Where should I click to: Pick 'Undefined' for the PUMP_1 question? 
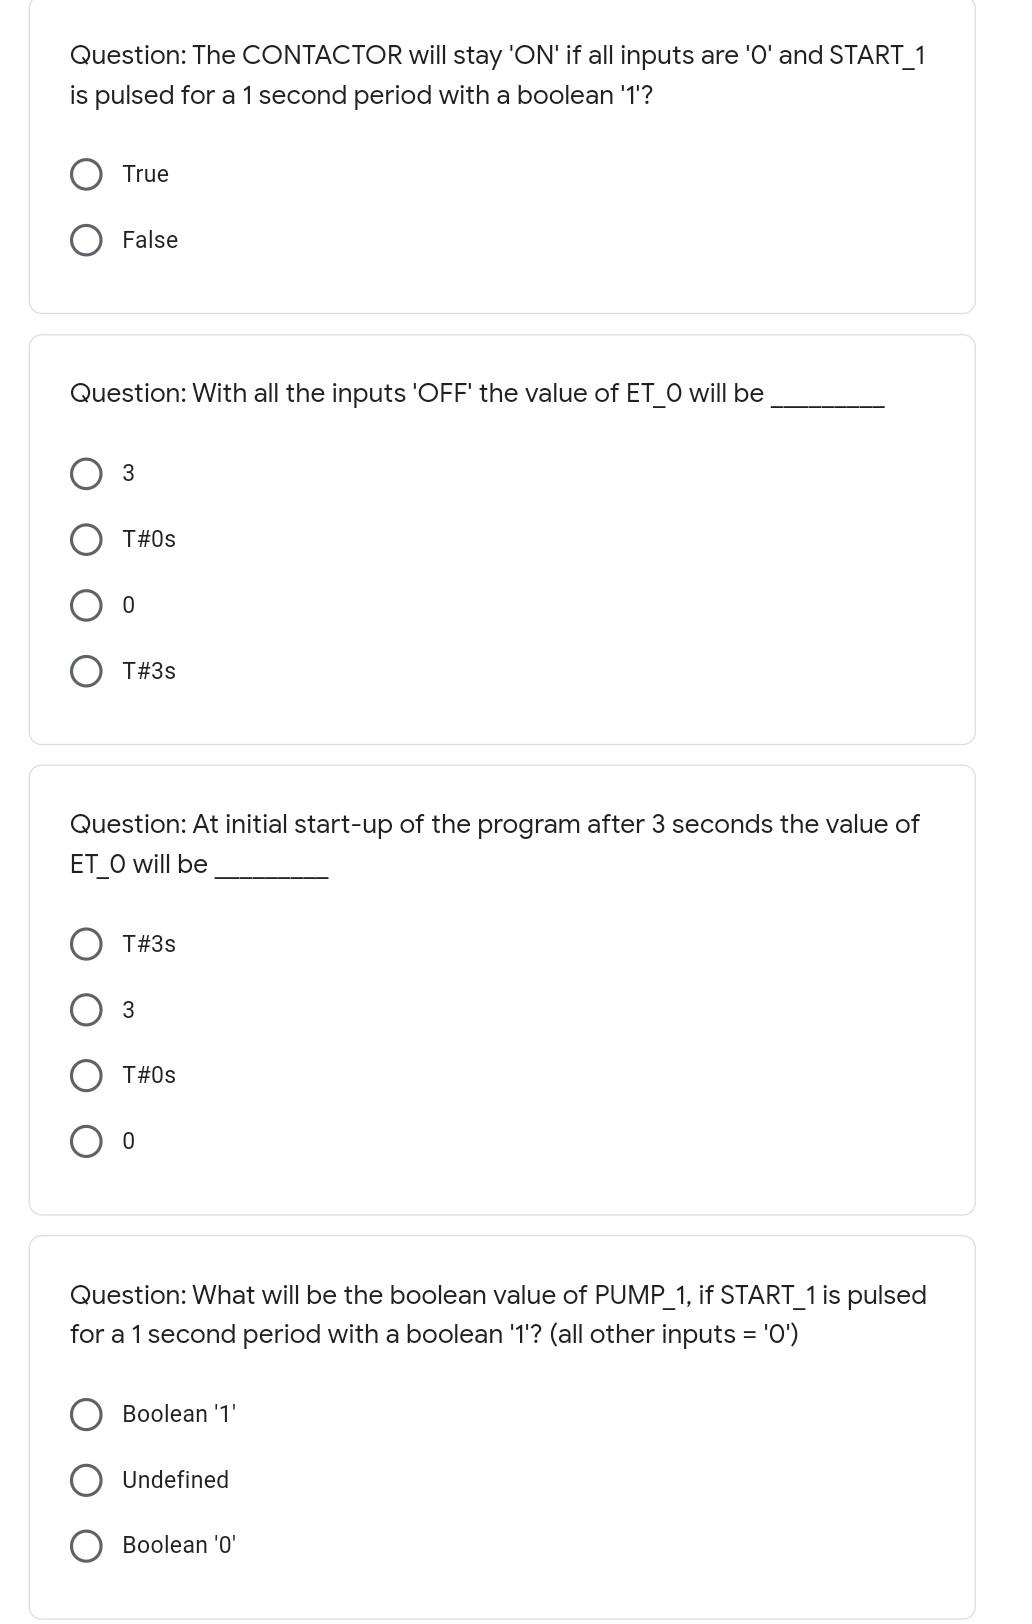(86, 1479)
